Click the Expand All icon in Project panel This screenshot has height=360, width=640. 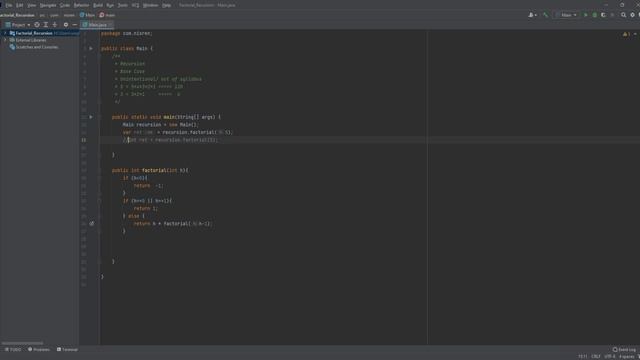click(x=46, y=25)
